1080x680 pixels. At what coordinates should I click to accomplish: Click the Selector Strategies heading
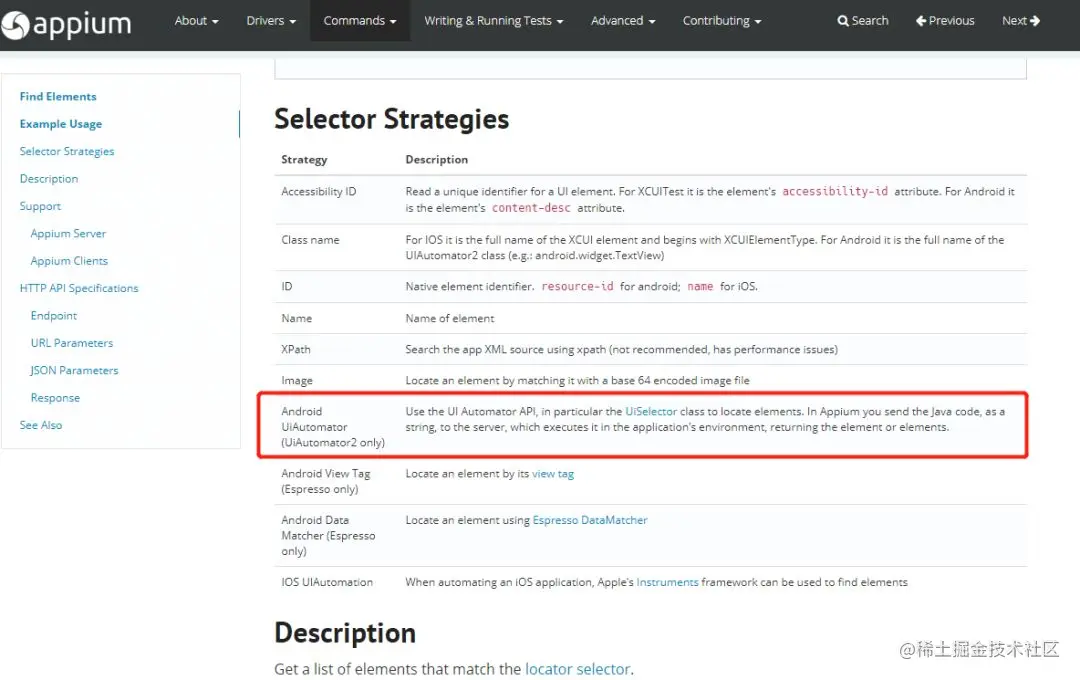click(391, 119)
